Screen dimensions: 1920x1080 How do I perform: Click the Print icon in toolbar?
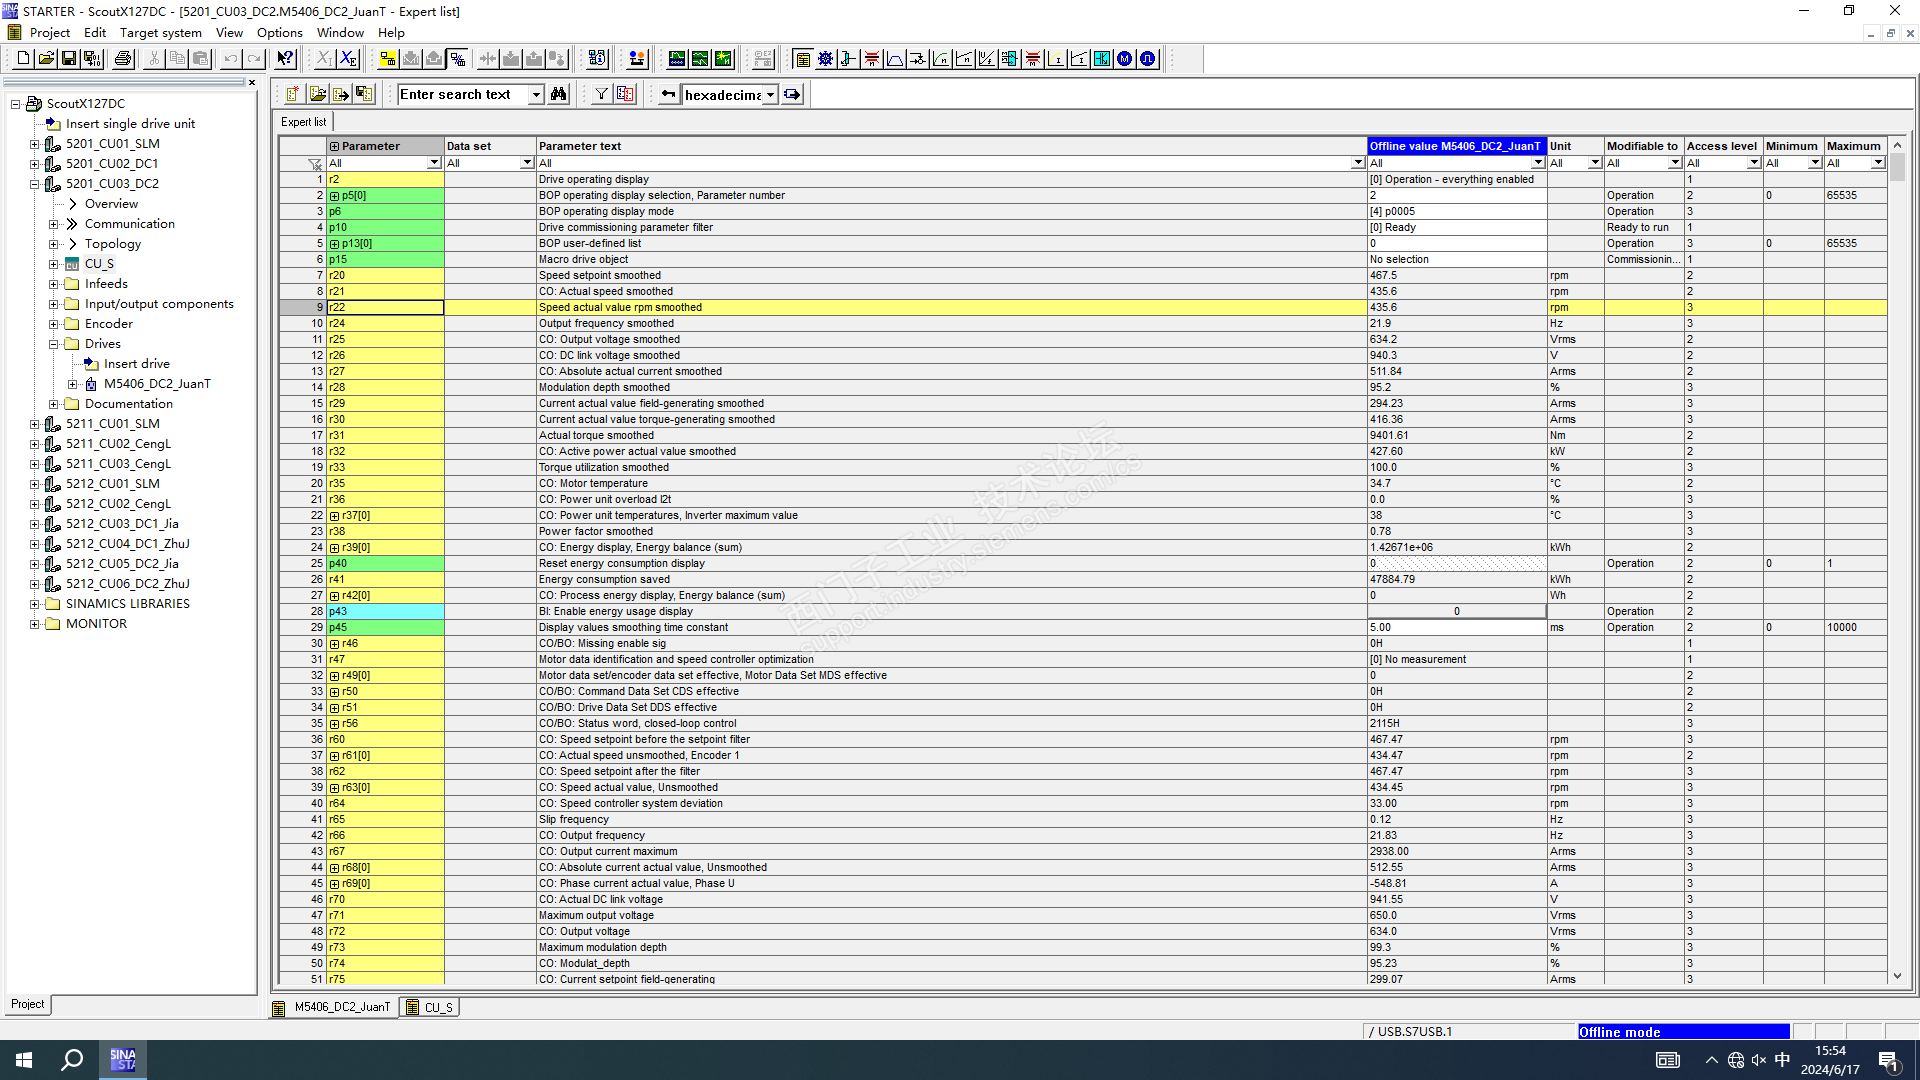click(x=123, y=59)
